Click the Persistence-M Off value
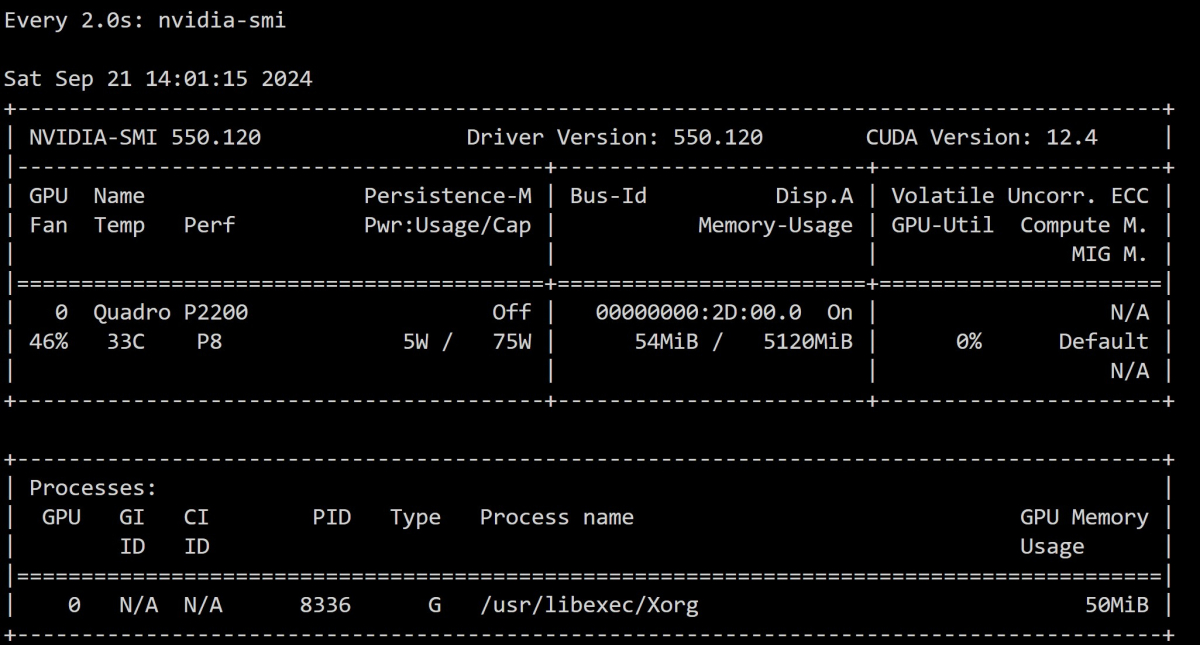The height and width of the screenshot is (645, 1200). pyautogui.click(x=512, y=313)
